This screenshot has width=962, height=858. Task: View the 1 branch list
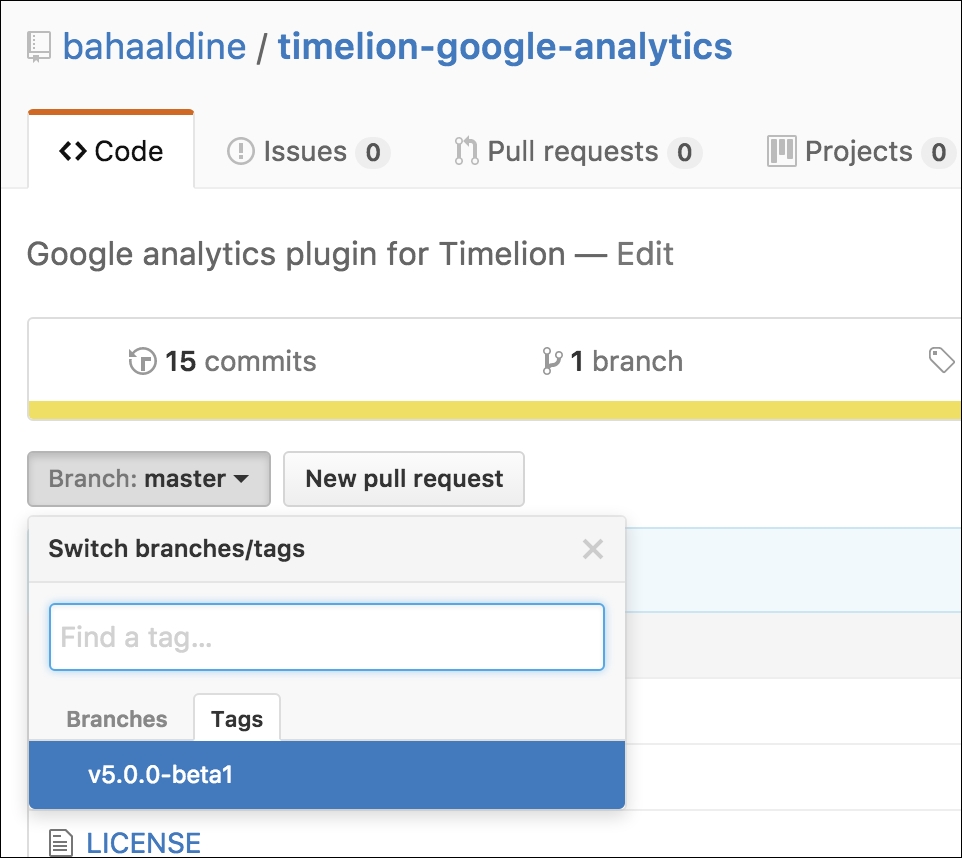click(612, 361)
